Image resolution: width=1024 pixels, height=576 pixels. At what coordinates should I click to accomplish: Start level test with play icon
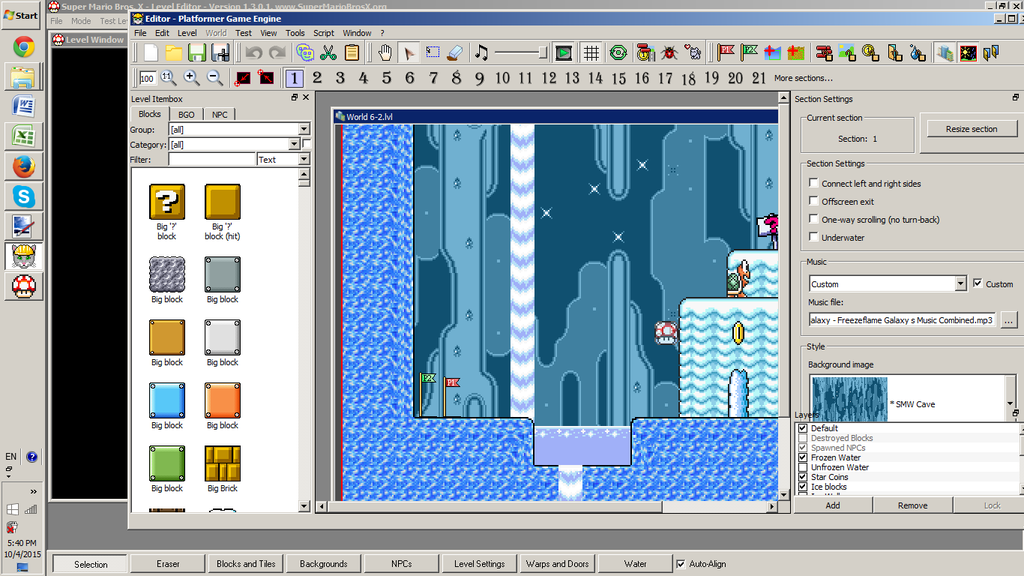click(x=563, y=52)
